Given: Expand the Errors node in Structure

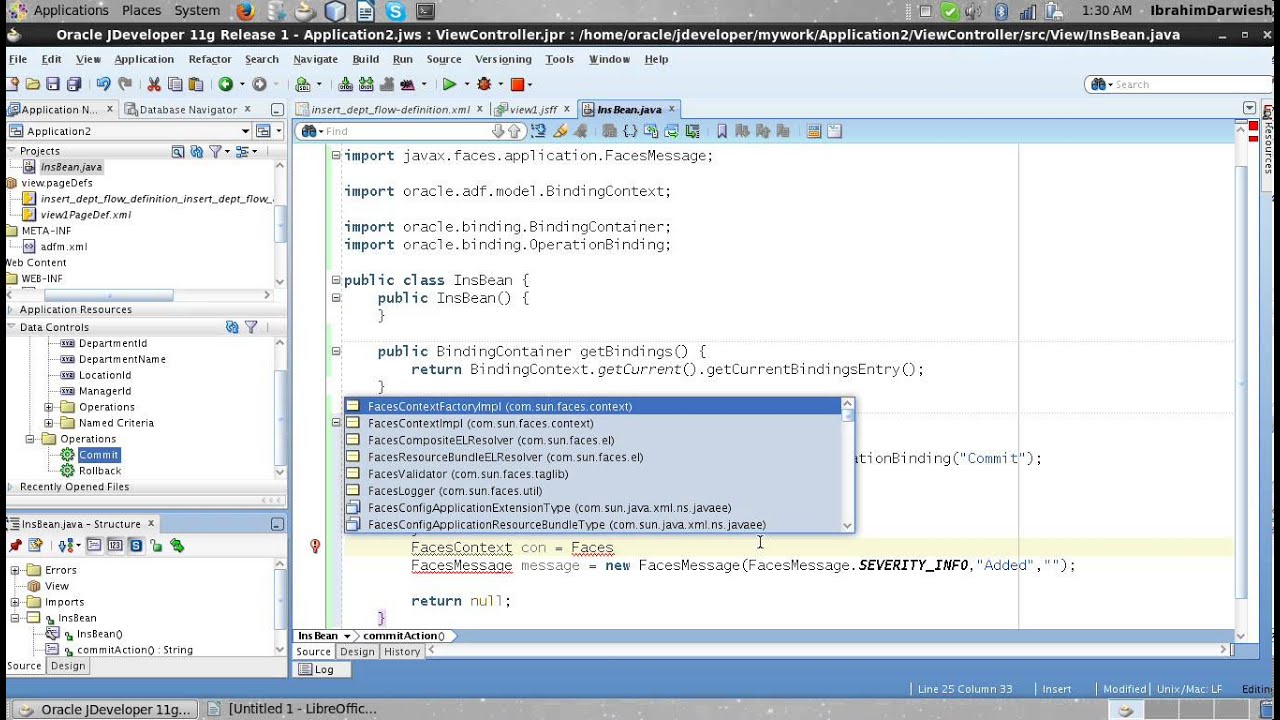Looking at the screenshot, I should pyautogui.click(x=16, y=570).
